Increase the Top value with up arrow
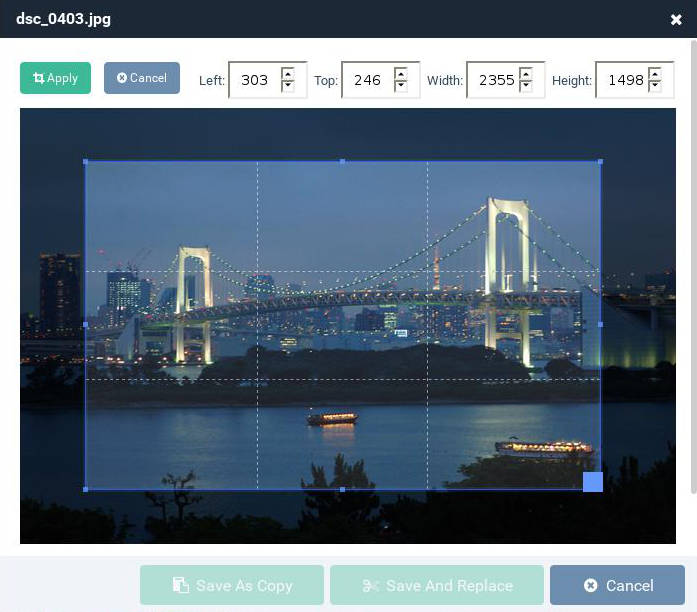Viewport: 697px width, 612px height. [401, 74]
